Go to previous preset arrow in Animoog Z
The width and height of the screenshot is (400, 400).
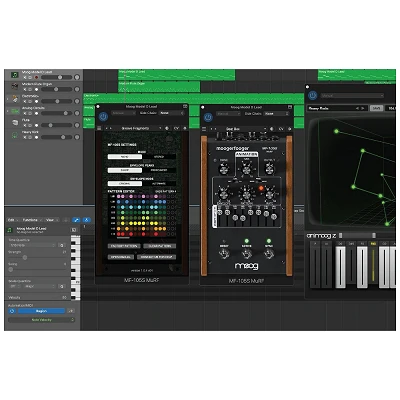(357, 108)
